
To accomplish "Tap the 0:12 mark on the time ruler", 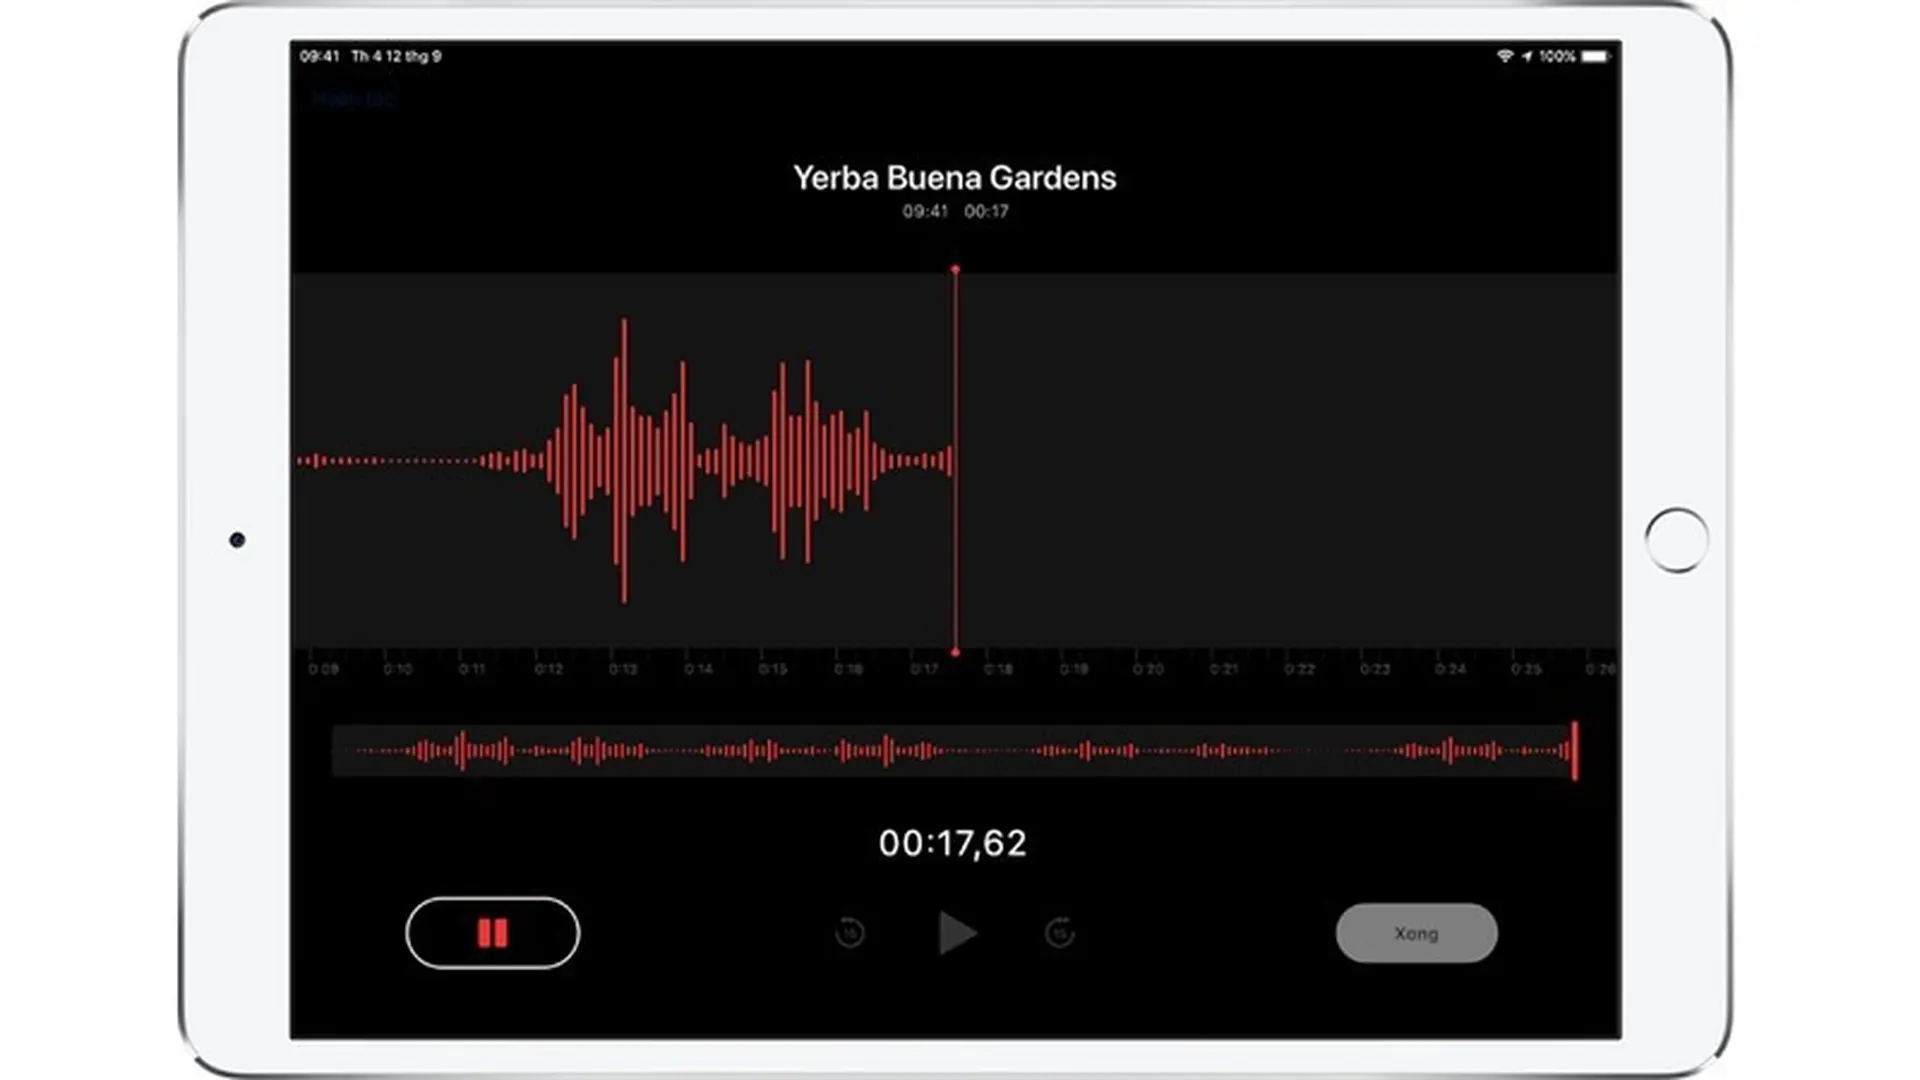I will 548,669.
